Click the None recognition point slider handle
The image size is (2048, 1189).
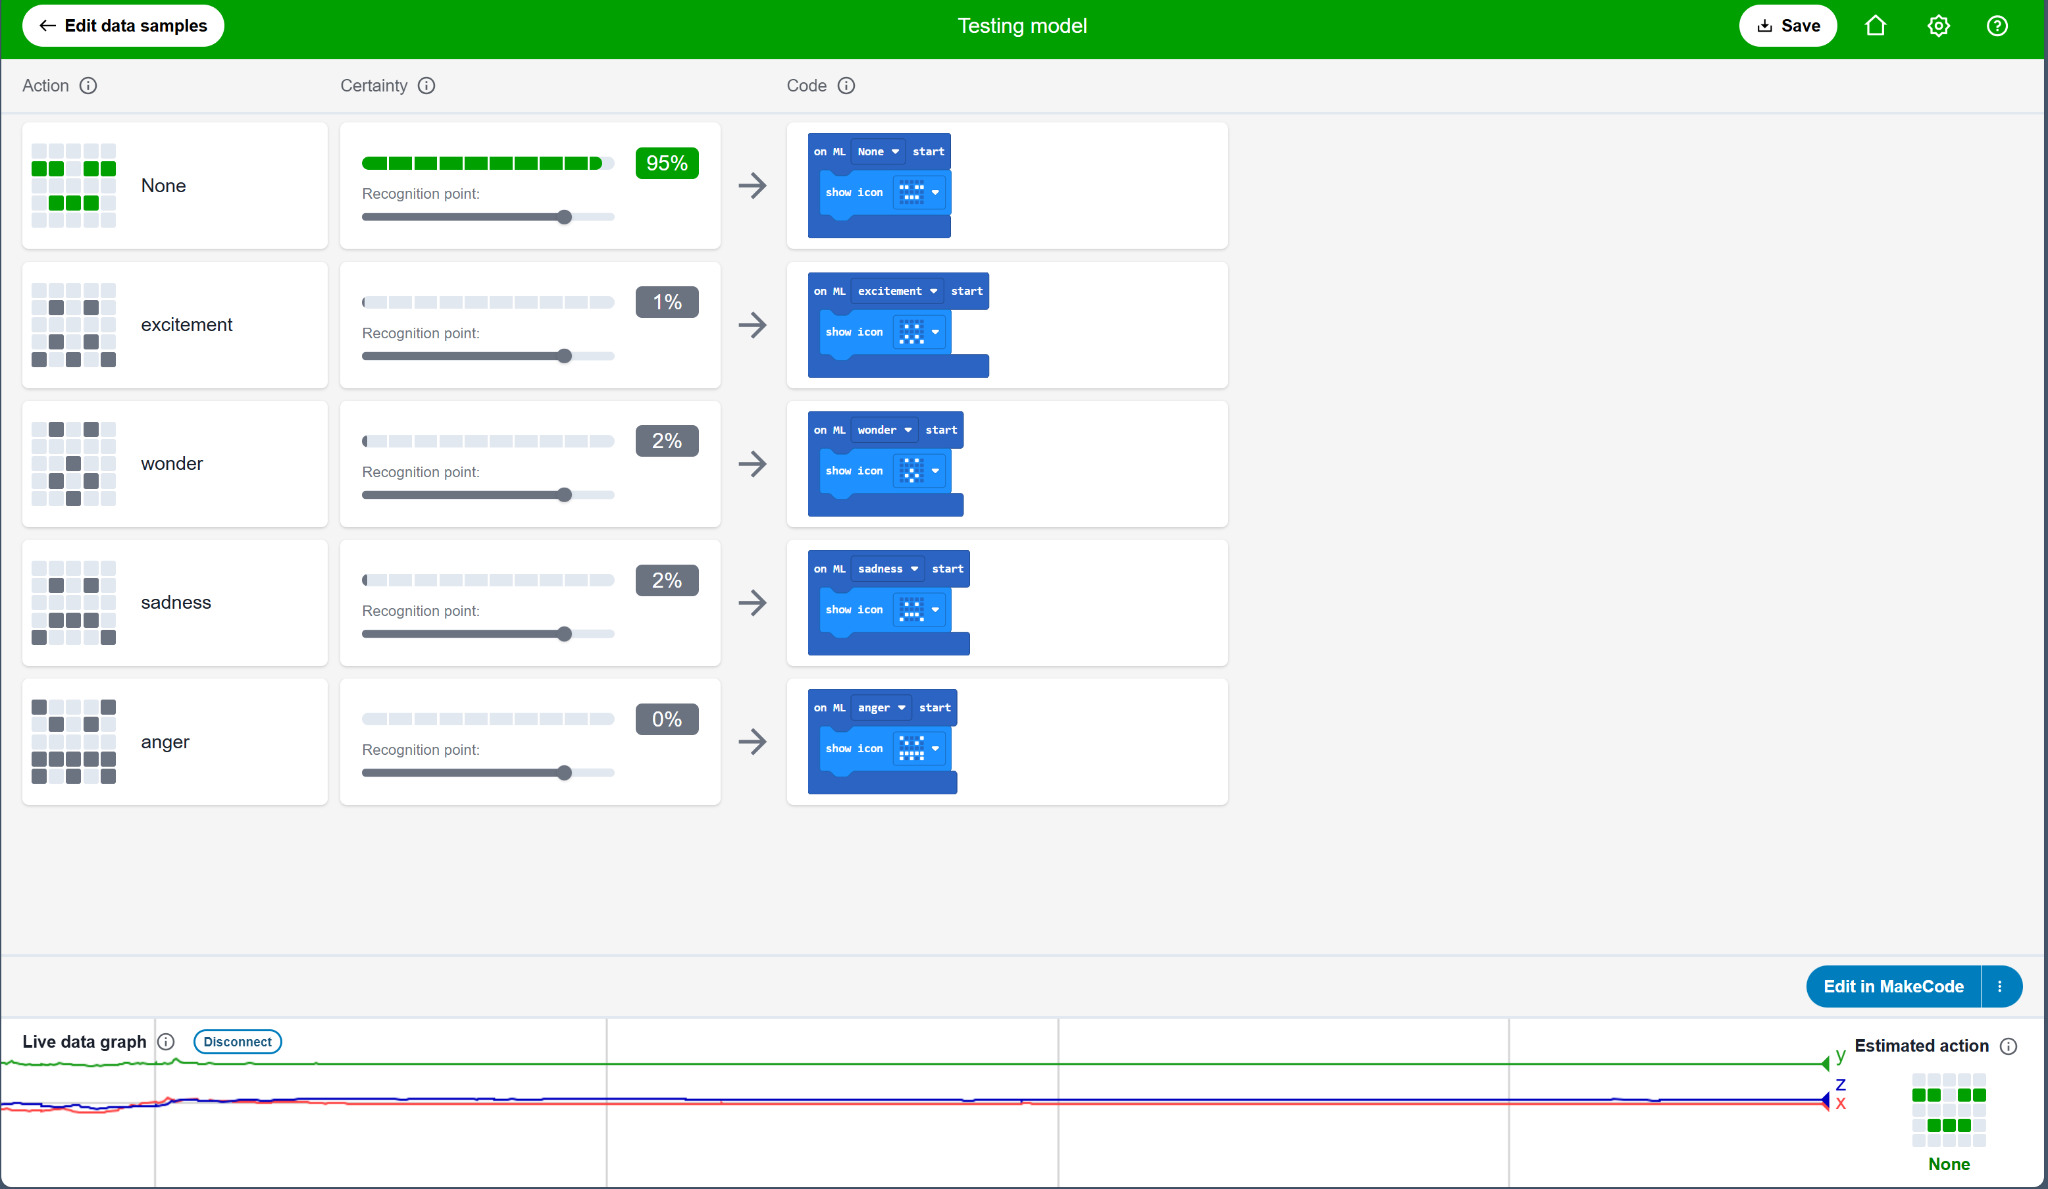(565, 217)
